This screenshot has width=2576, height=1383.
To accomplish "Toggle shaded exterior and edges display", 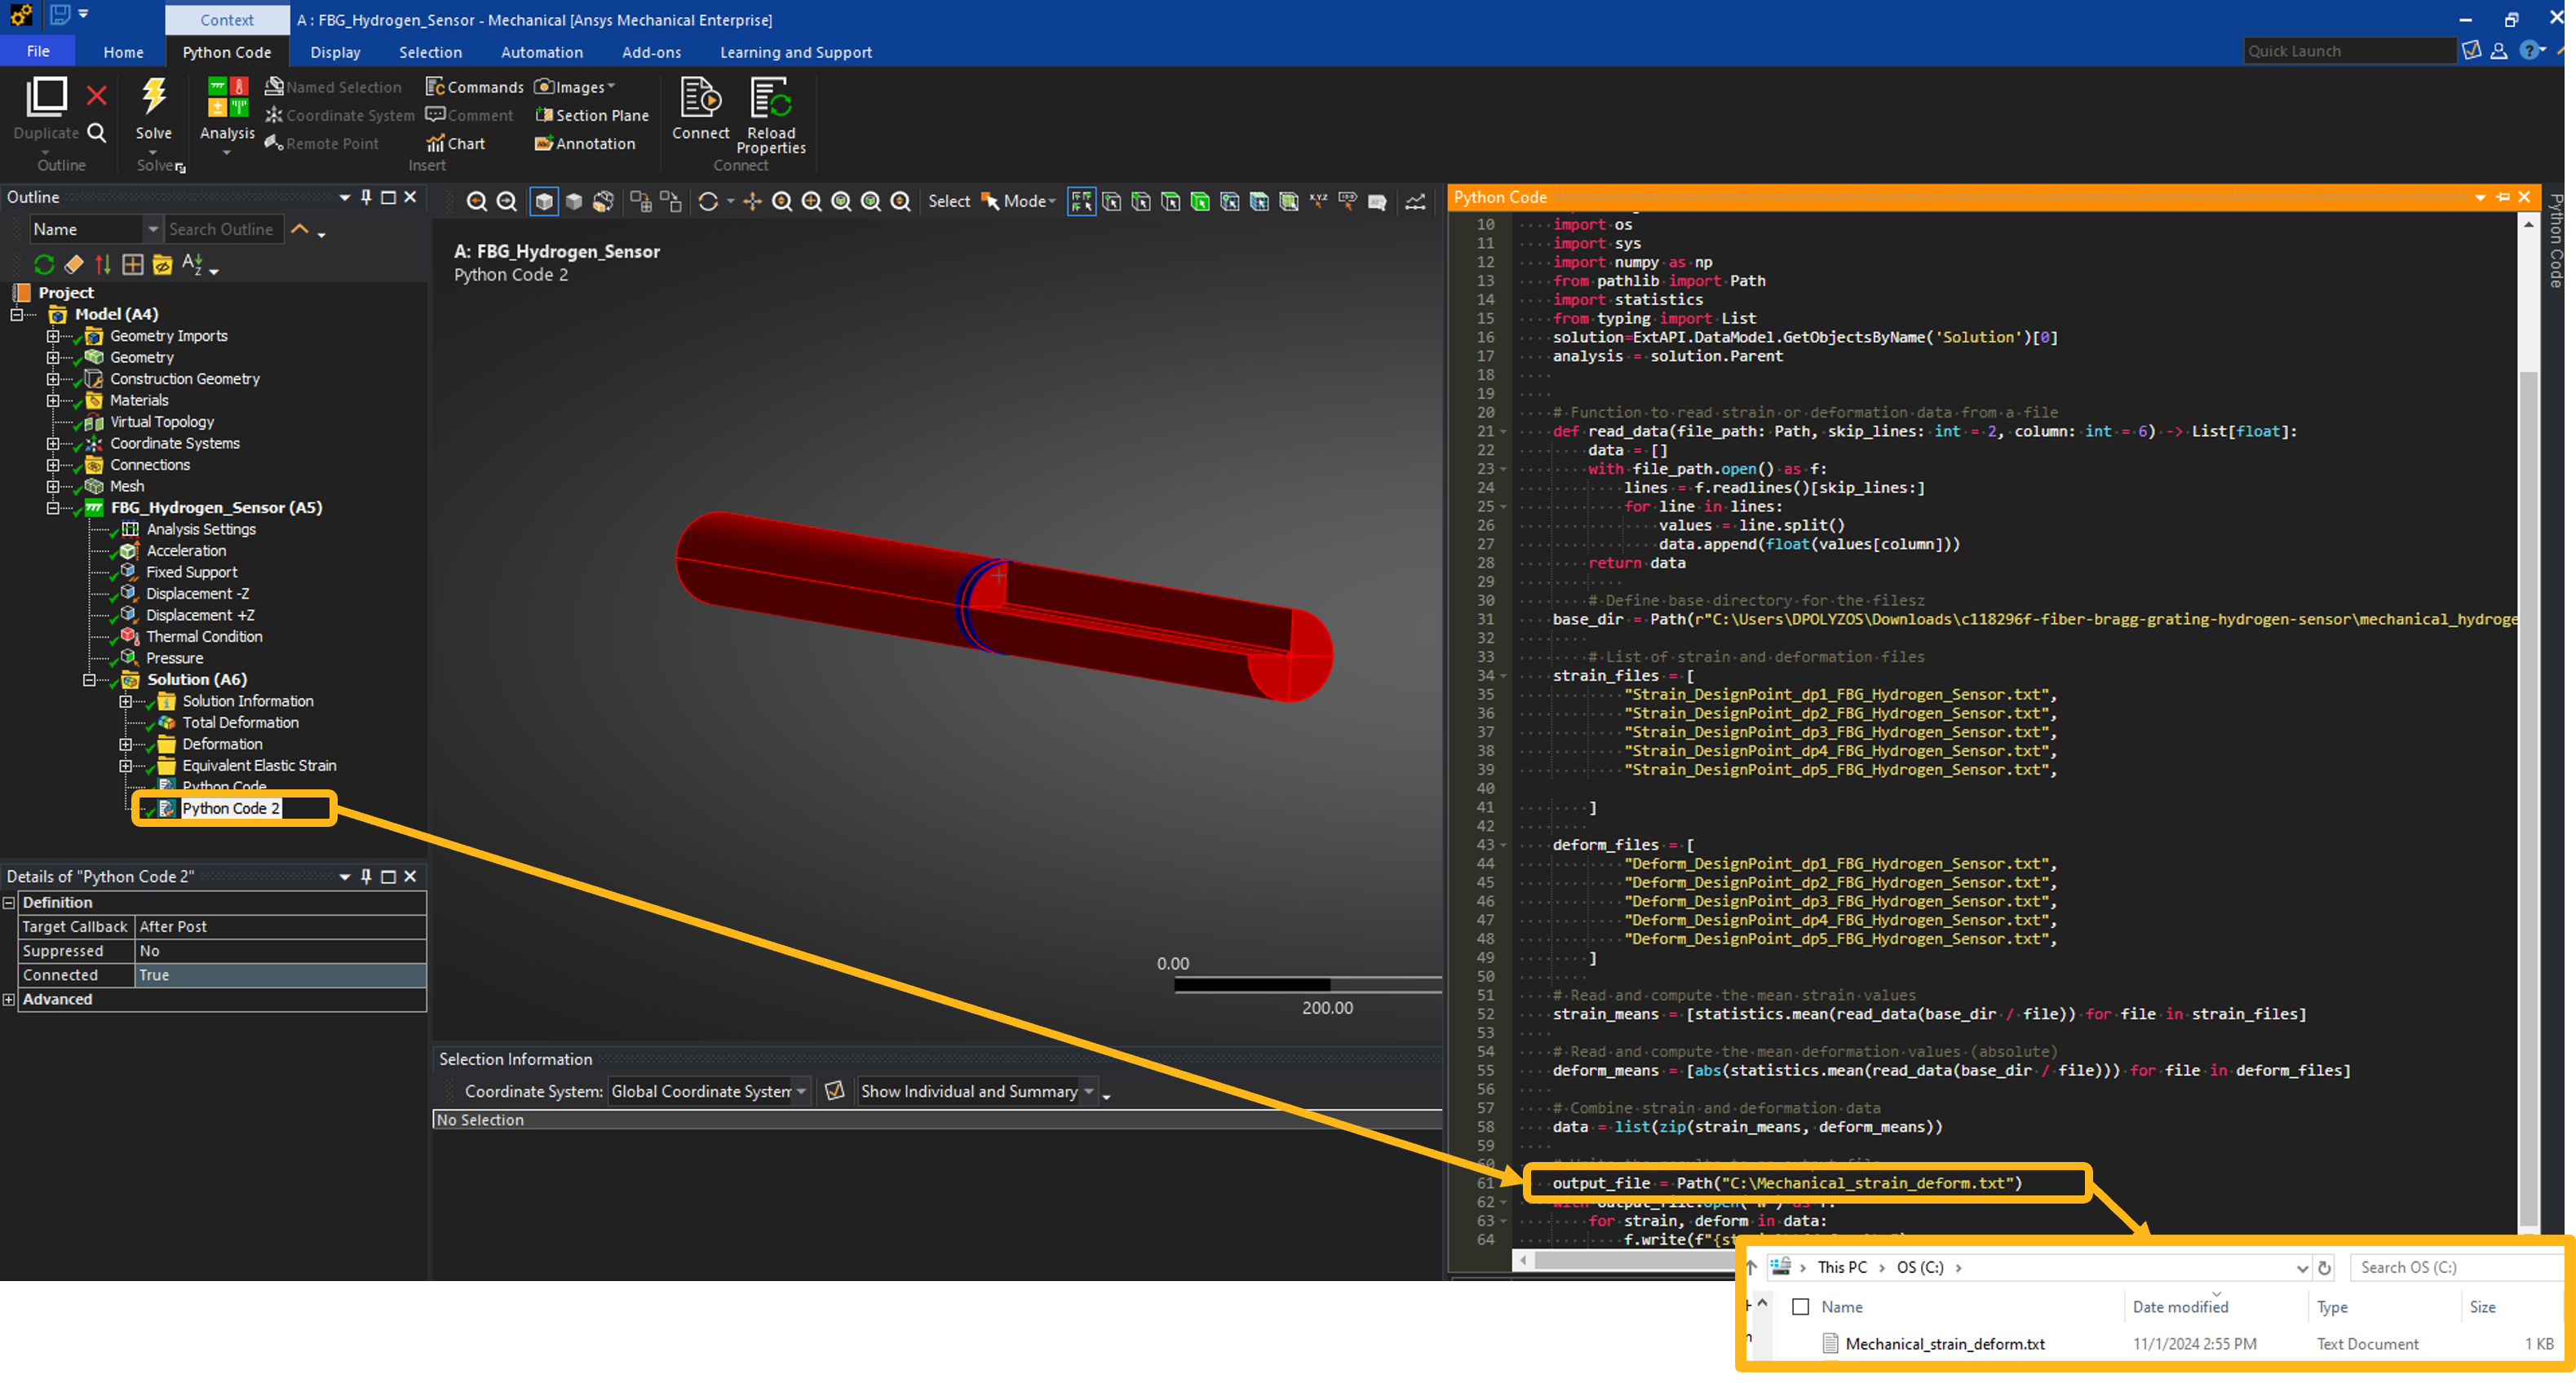I will click(544, 201).
